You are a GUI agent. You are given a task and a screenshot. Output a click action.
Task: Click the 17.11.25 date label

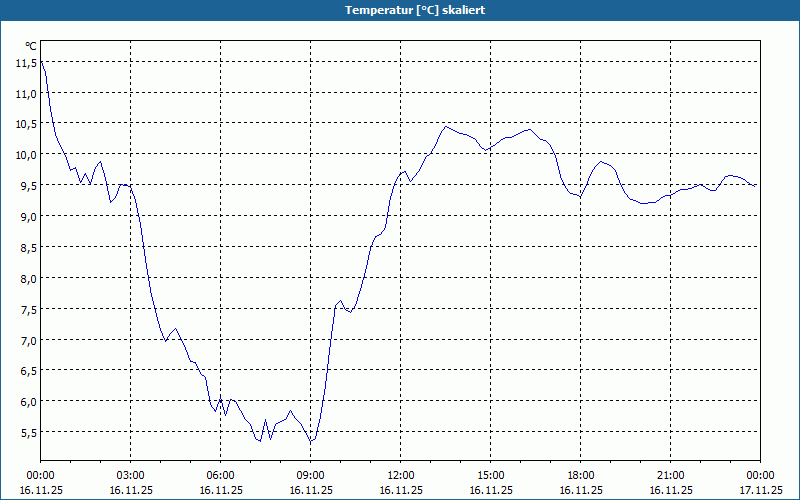click(x=761, y=490)
